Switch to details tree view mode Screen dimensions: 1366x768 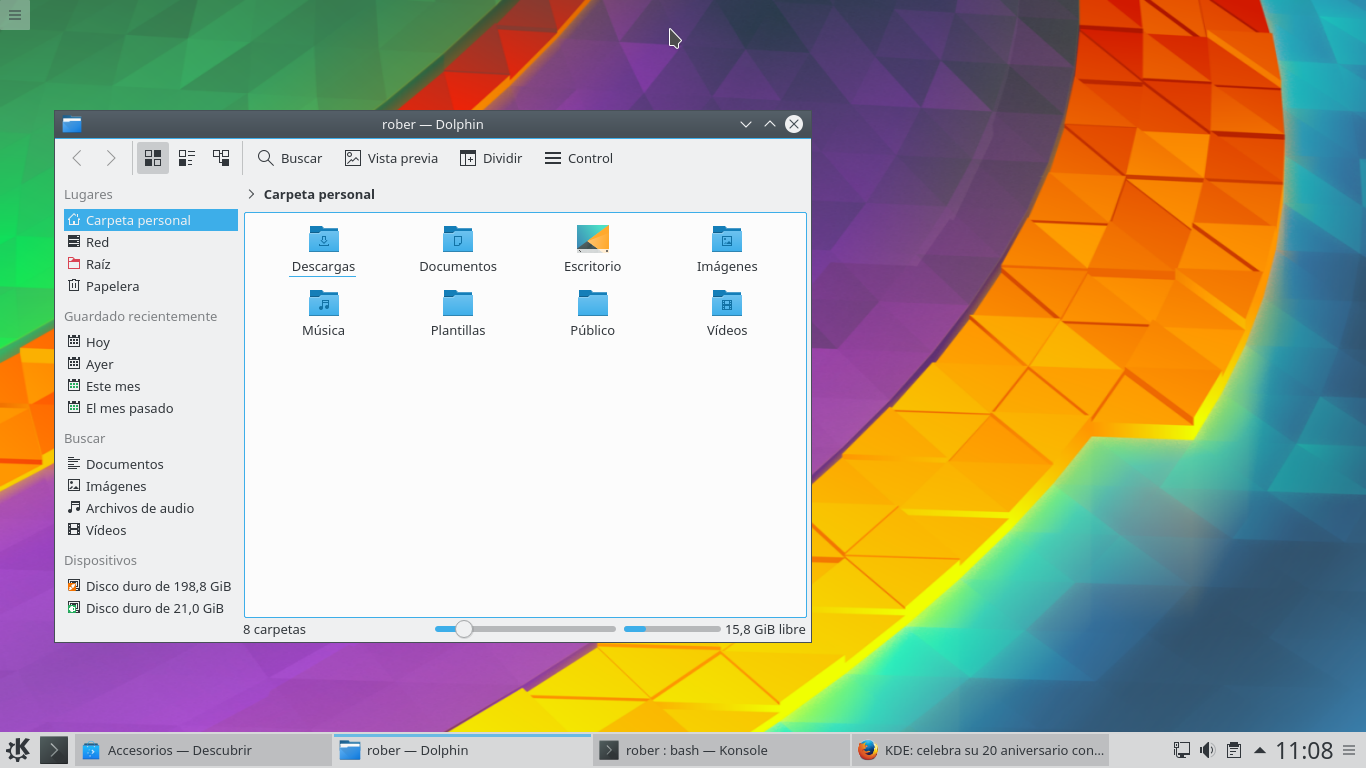click(x=221, y=158)
